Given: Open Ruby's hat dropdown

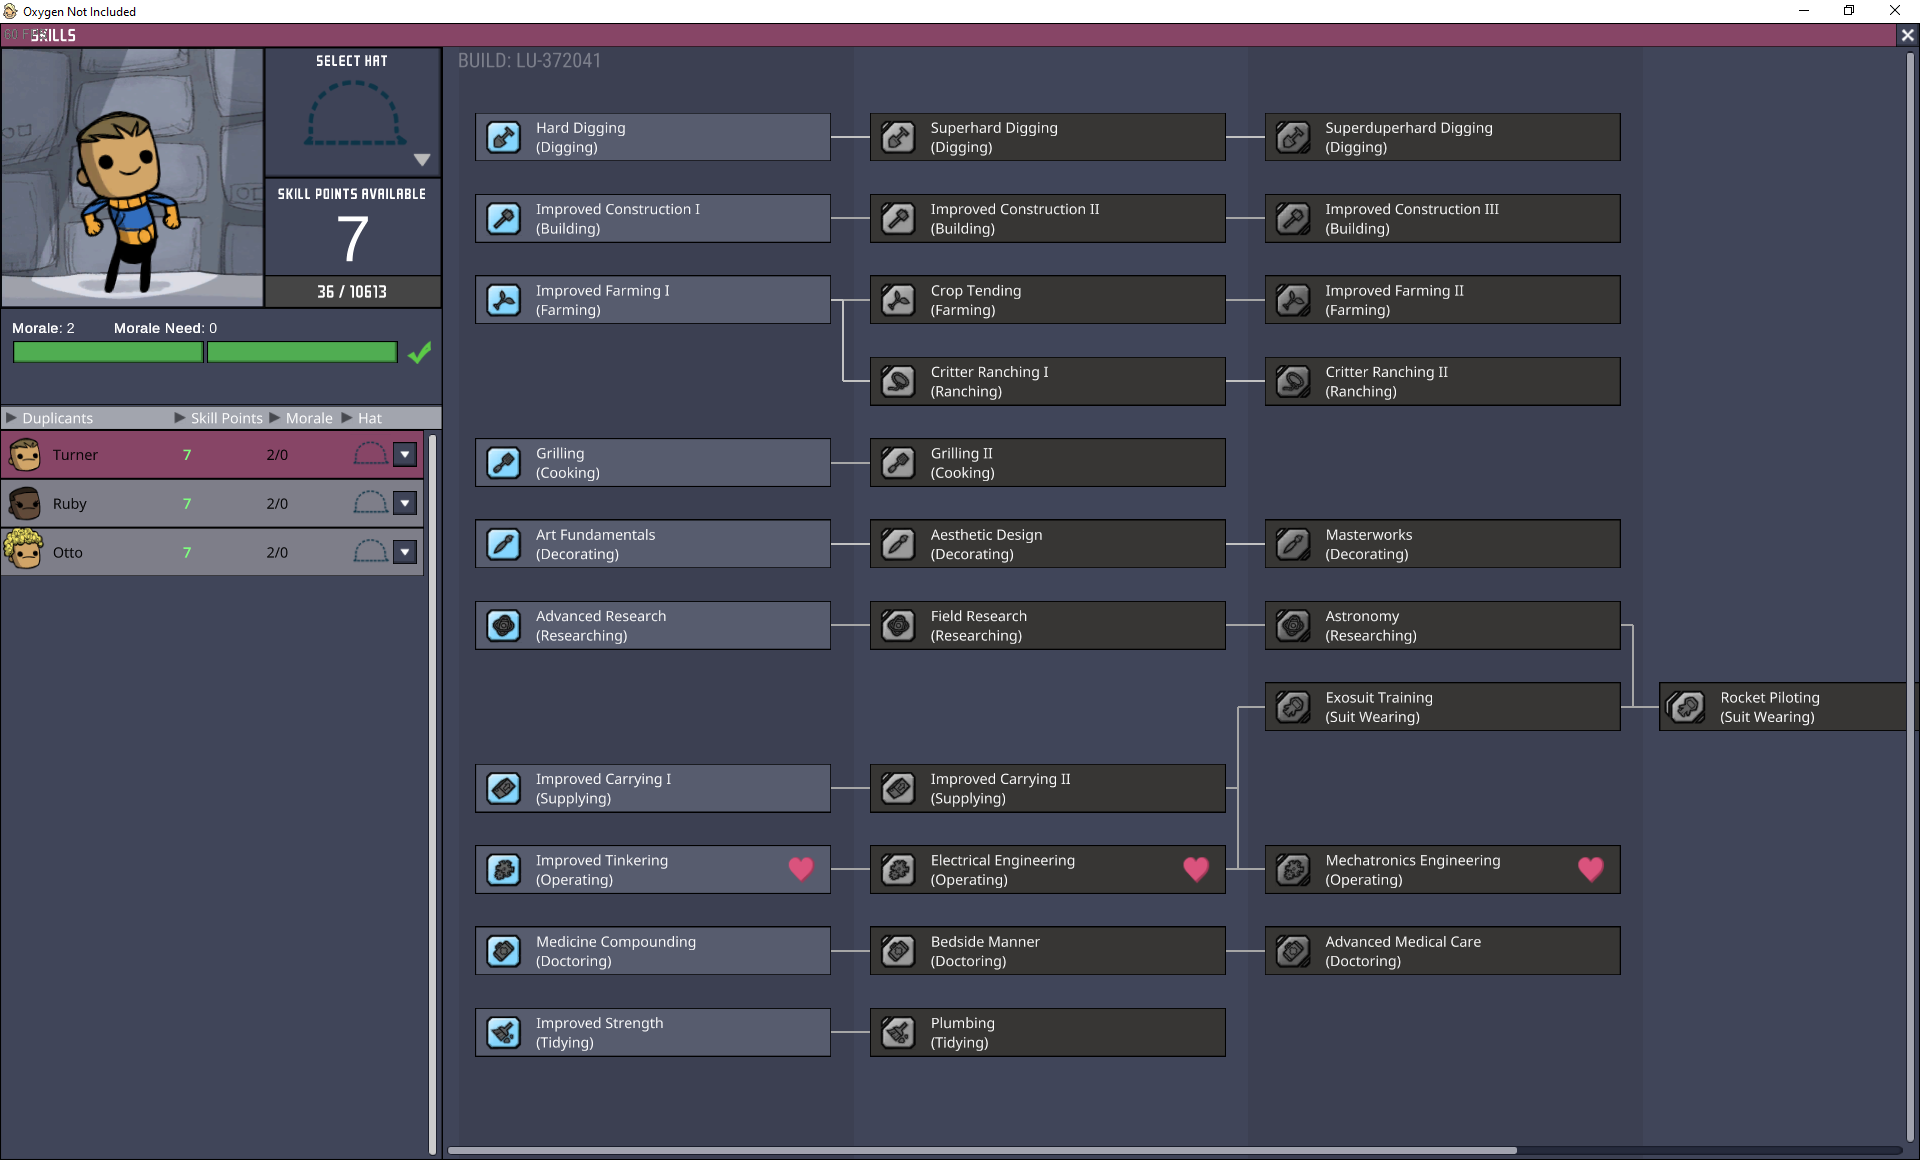Looking at the screenshot, I should (x=405, y=503).
